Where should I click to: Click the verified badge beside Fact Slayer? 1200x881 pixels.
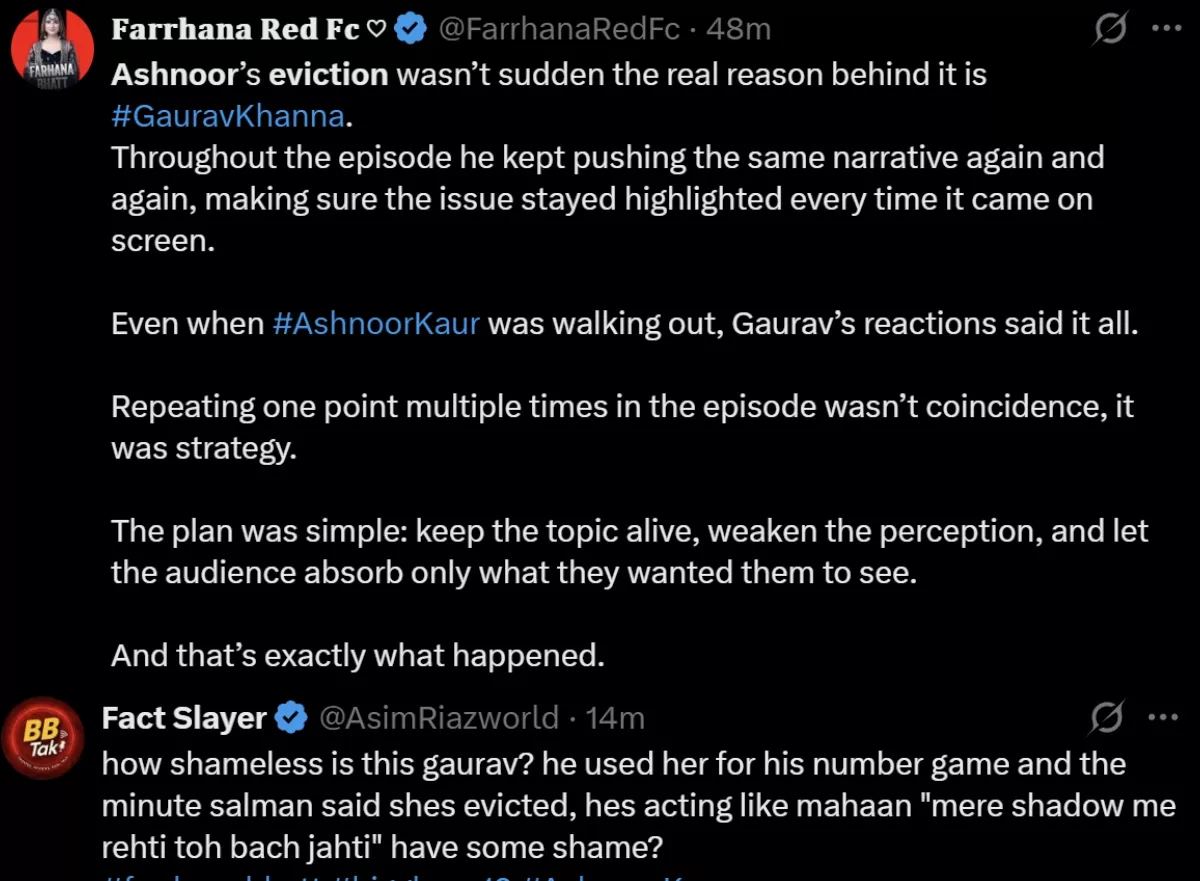(x=291, y=717)
